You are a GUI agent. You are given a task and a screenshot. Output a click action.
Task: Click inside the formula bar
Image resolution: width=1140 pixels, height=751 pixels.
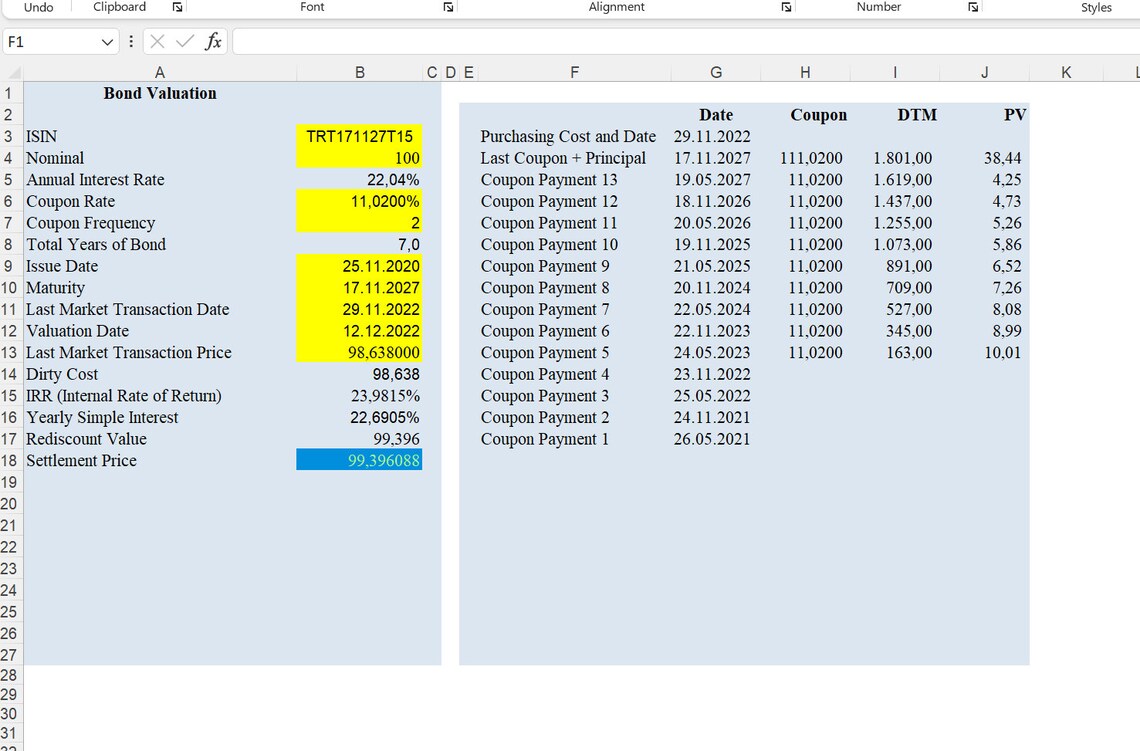coord(500,42)
